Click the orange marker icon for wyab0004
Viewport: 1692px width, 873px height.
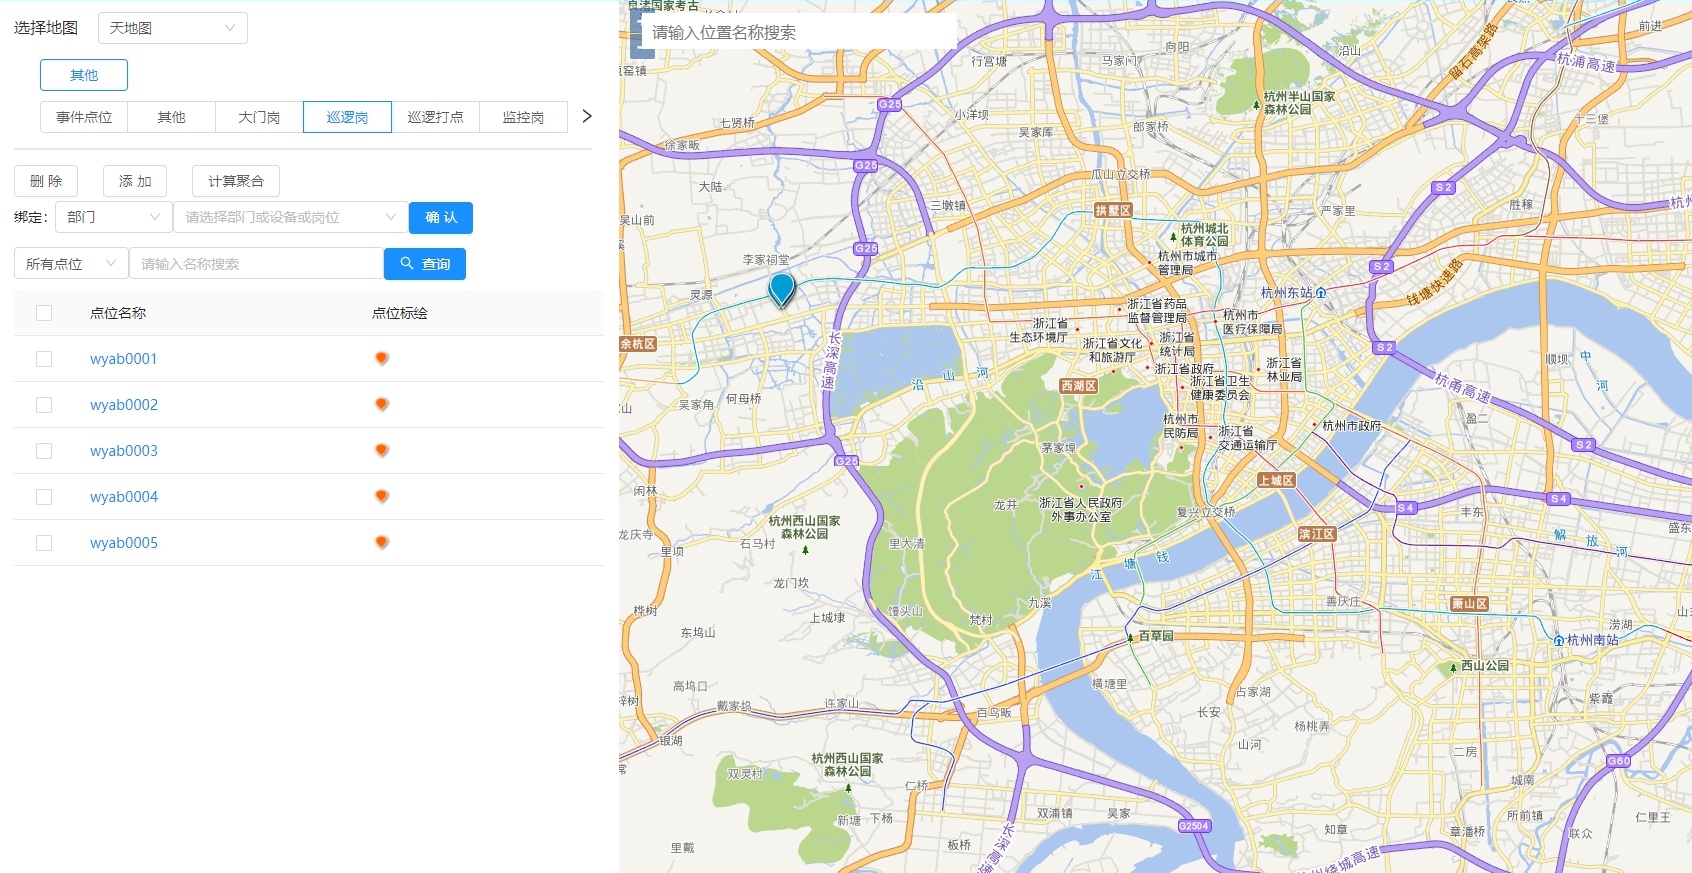pyautogui.click(x=381, y=496)
